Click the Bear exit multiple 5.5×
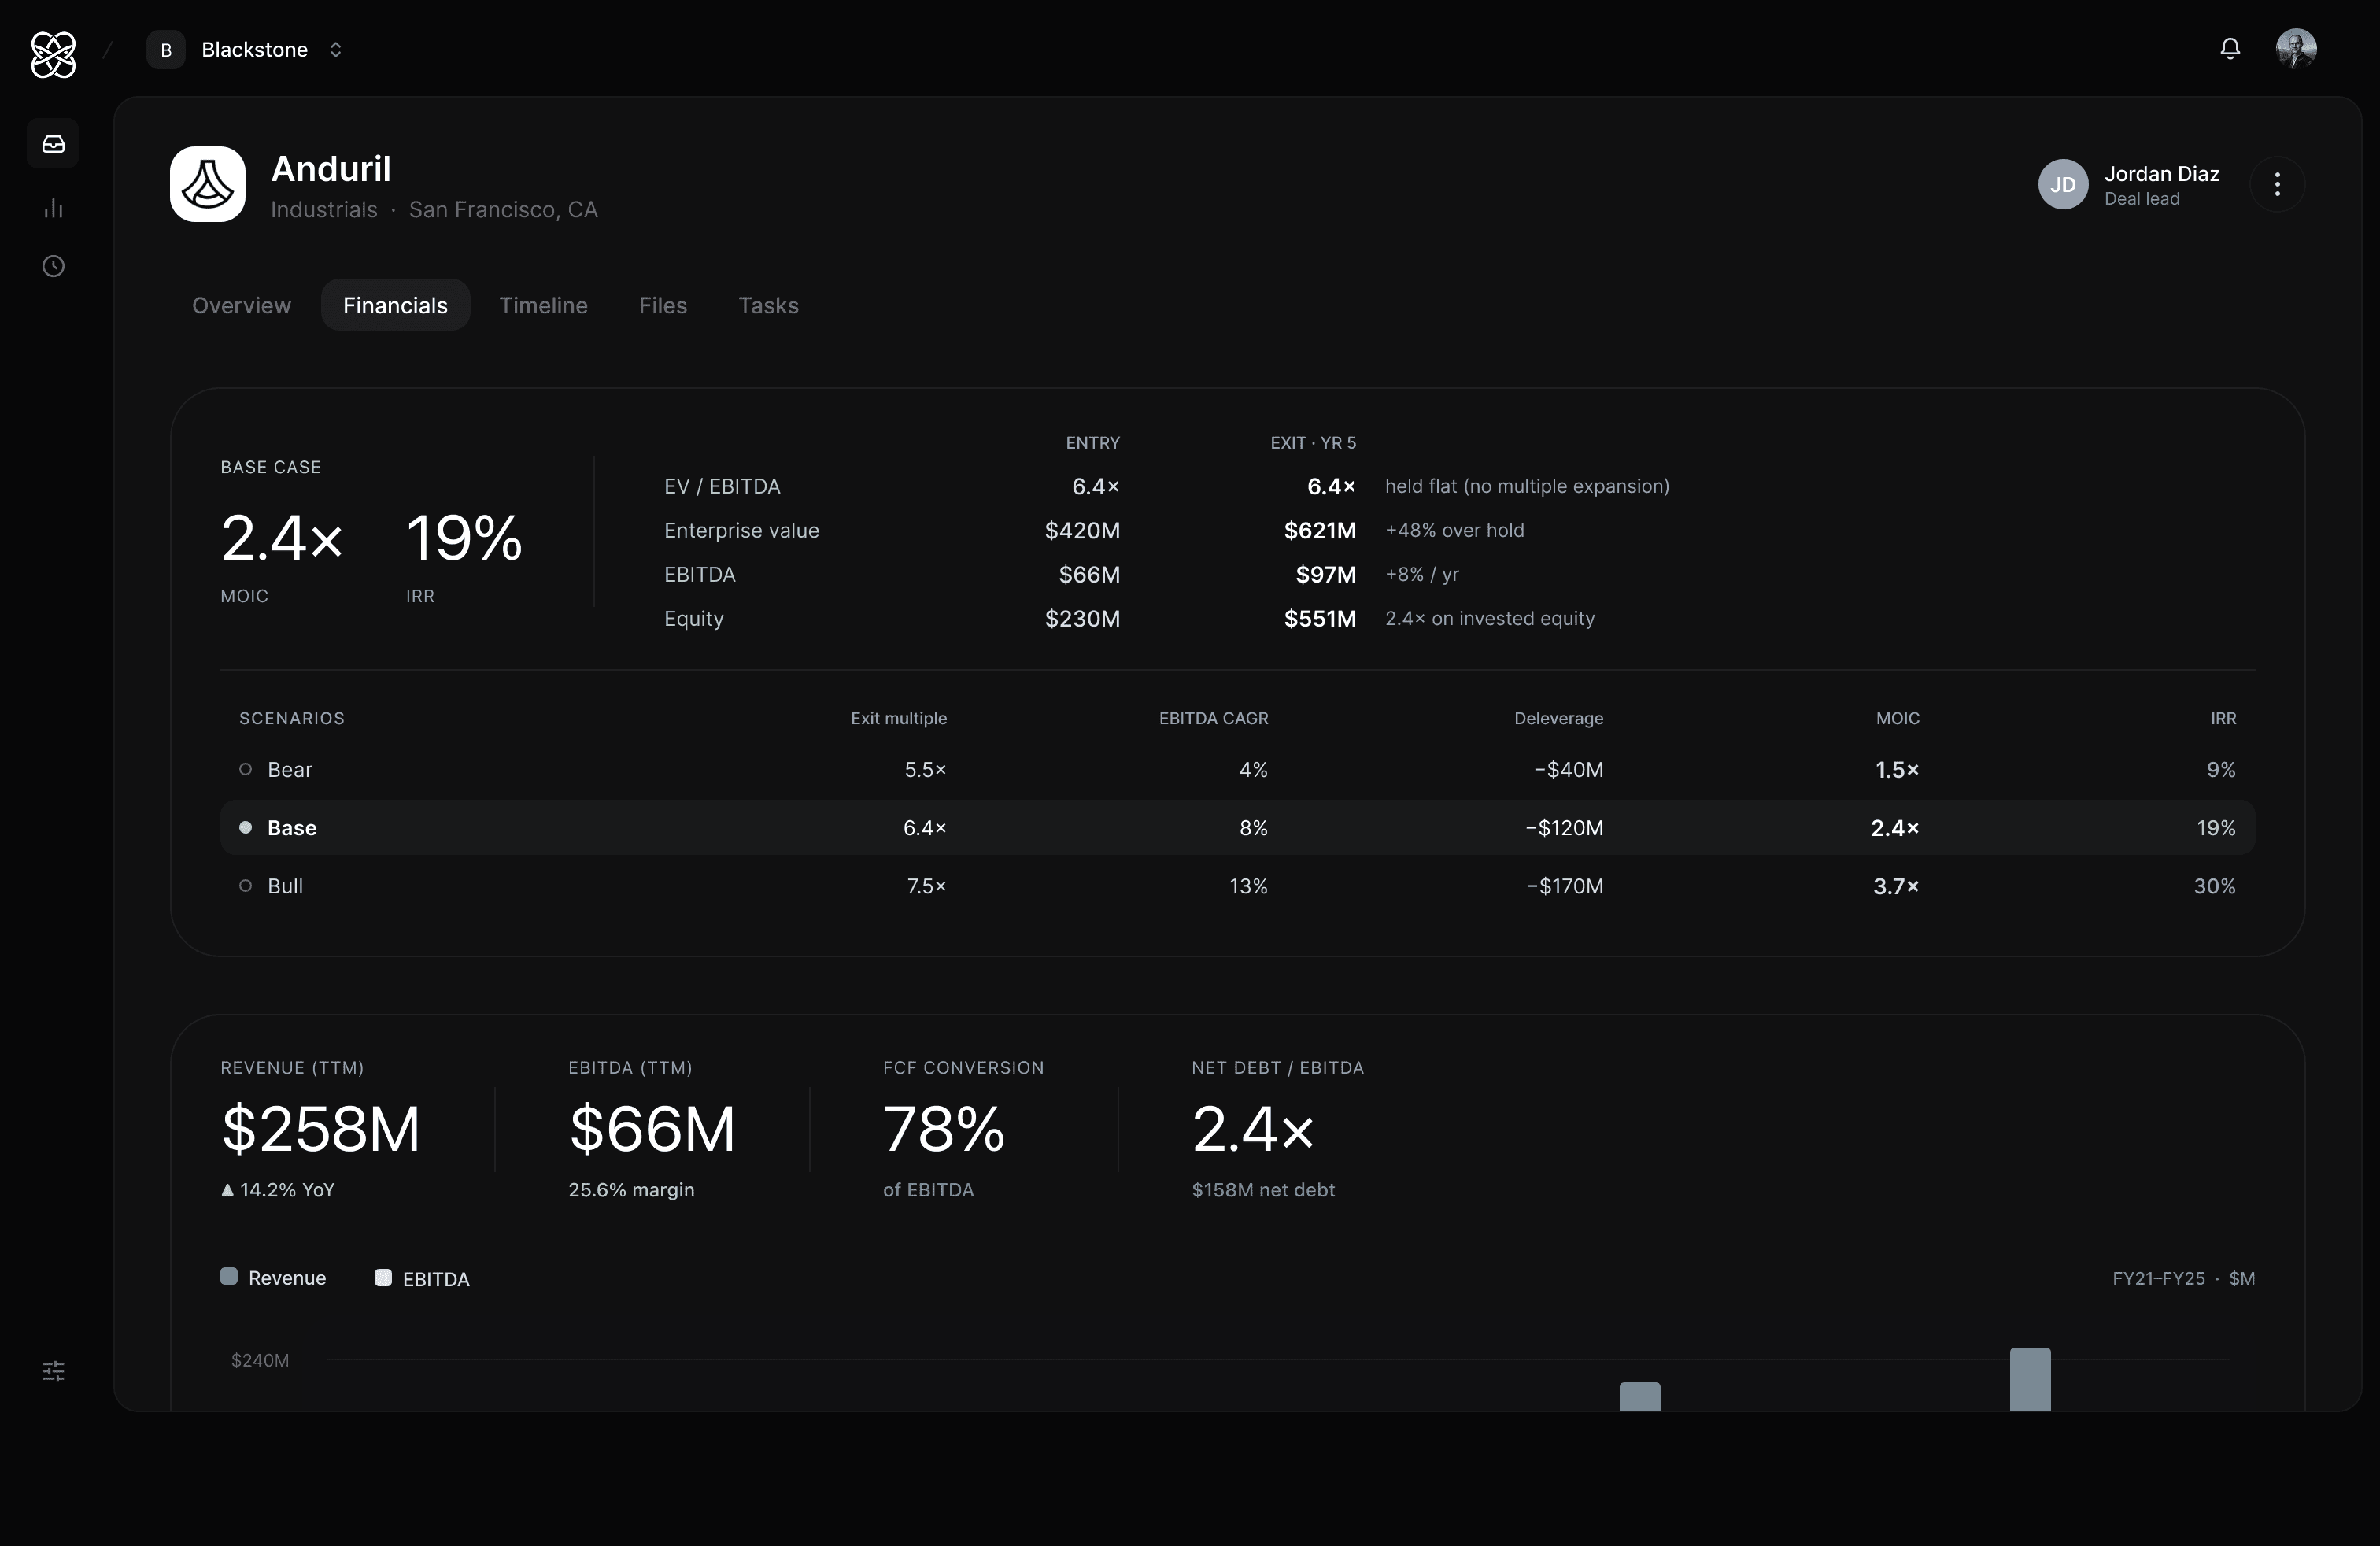This screenshot has height=1546, width=2380. pyautogui.click(x=925, y=769)
